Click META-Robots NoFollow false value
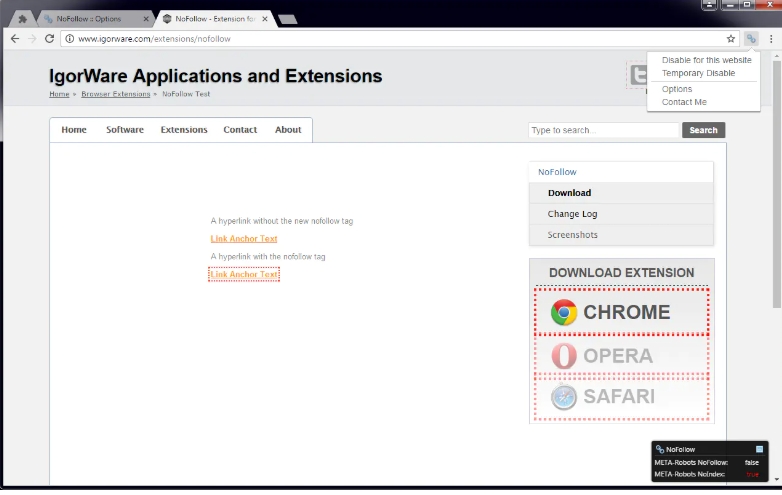The height and width of the screenshot is (495, 782). [752, 463]
